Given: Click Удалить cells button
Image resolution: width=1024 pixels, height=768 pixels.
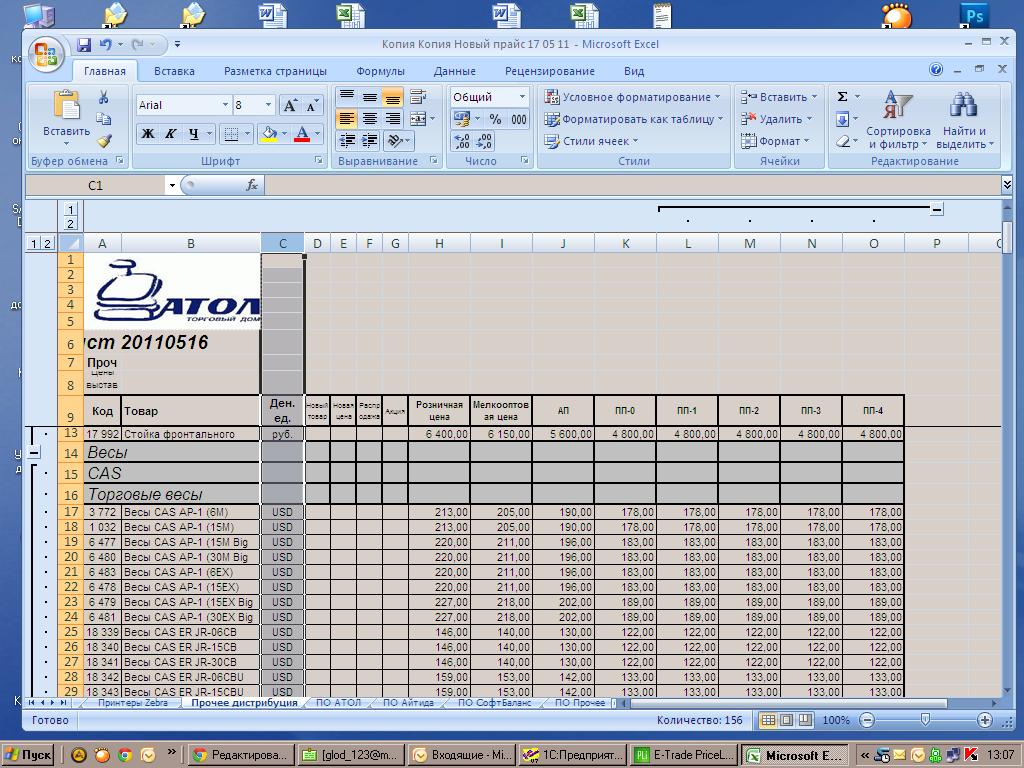Looking at the screenshot, I should 776,119.
